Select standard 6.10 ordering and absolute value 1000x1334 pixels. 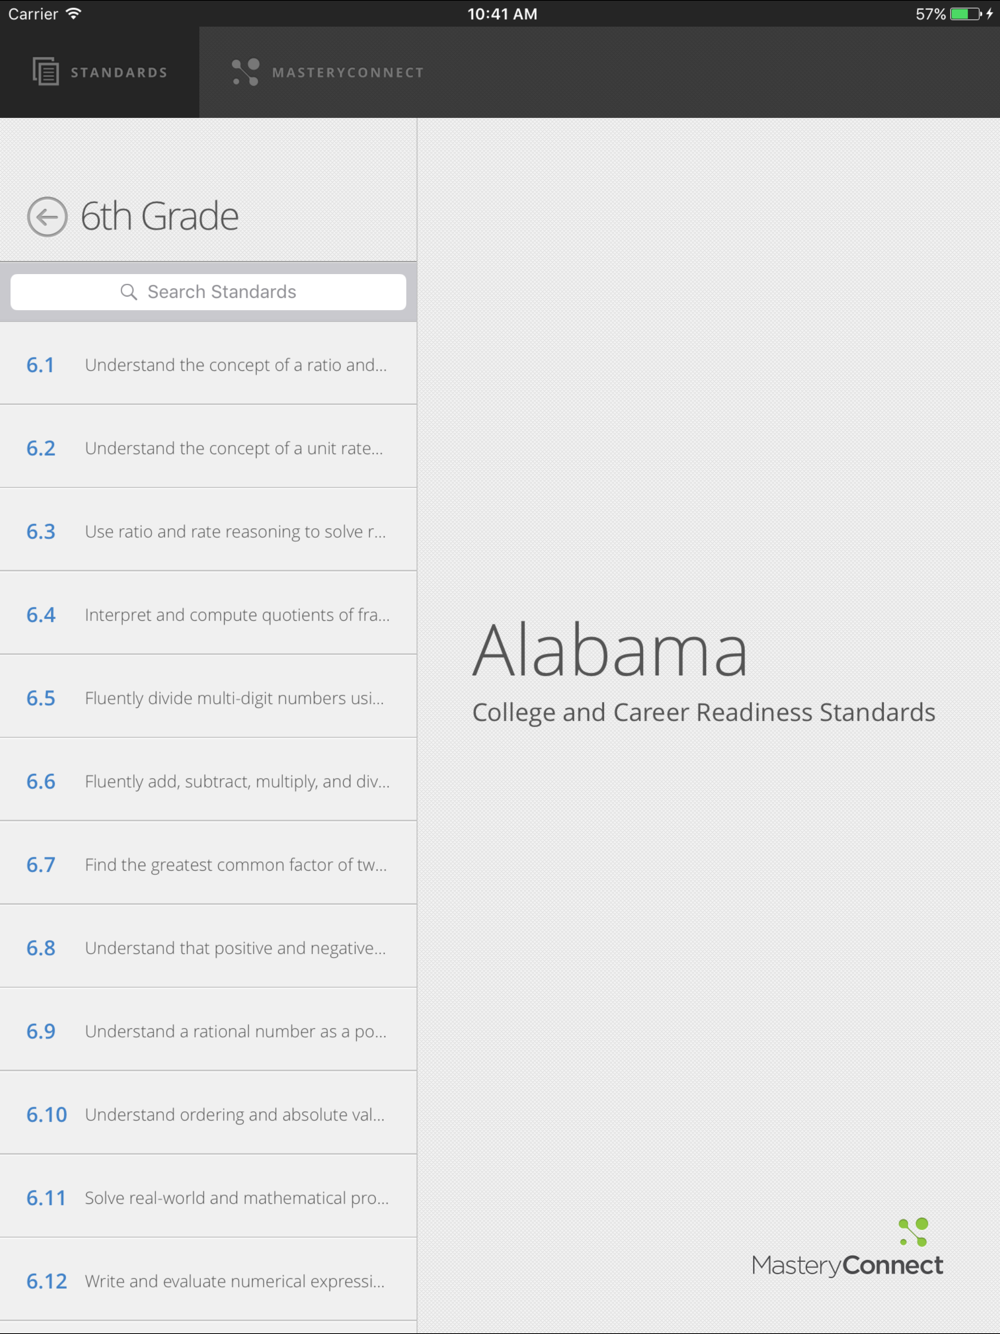point(208,1113)
